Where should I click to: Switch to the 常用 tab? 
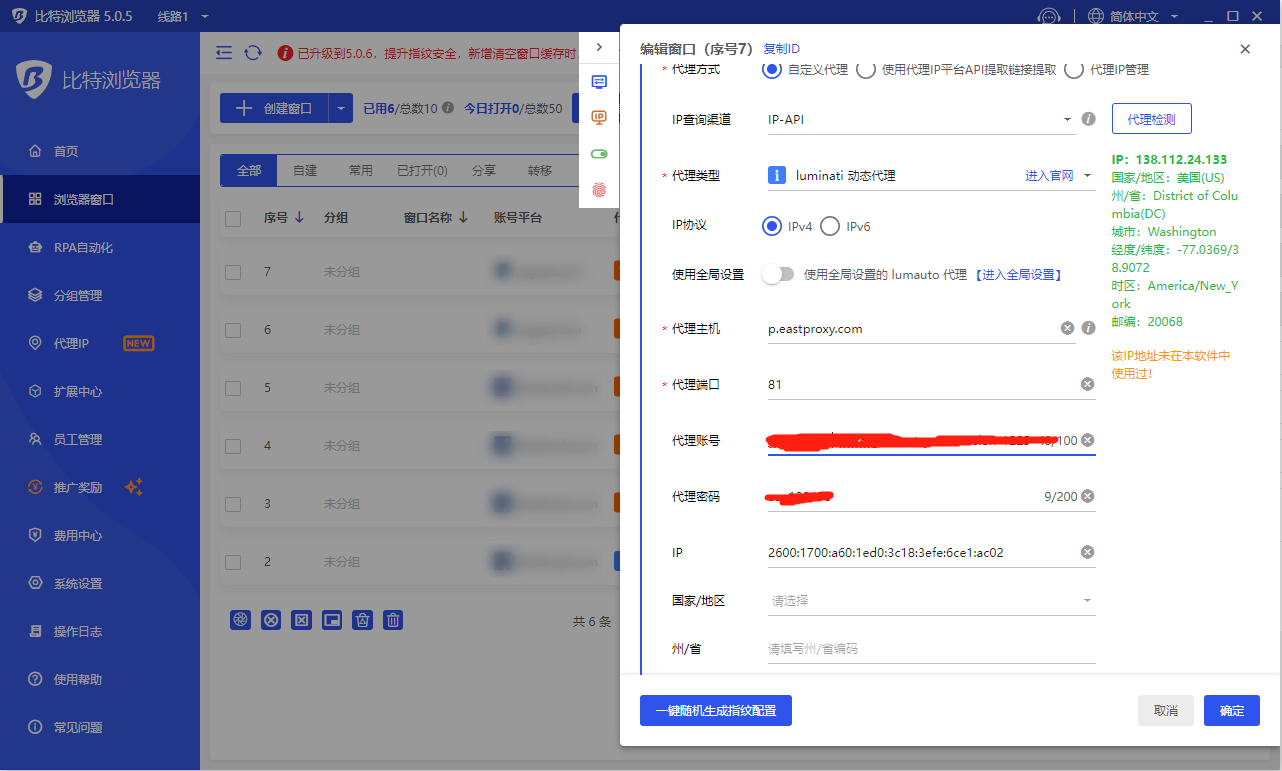[x=361, y=171]
